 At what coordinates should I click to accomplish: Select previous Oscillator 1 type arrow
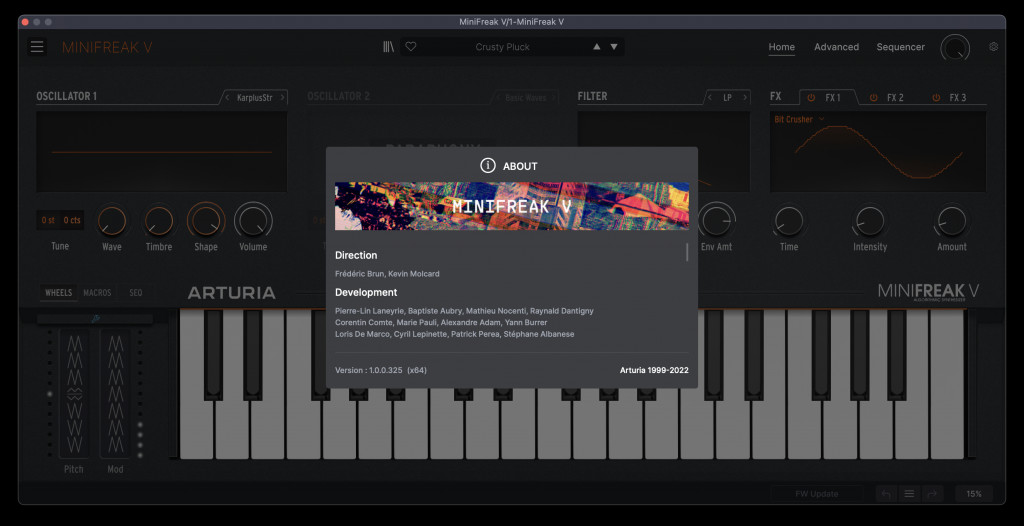227,97
